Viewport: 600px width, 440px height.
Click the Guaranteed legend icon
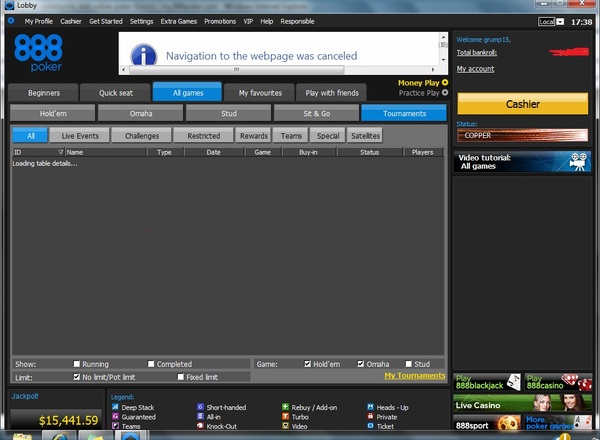coord(115,416)
